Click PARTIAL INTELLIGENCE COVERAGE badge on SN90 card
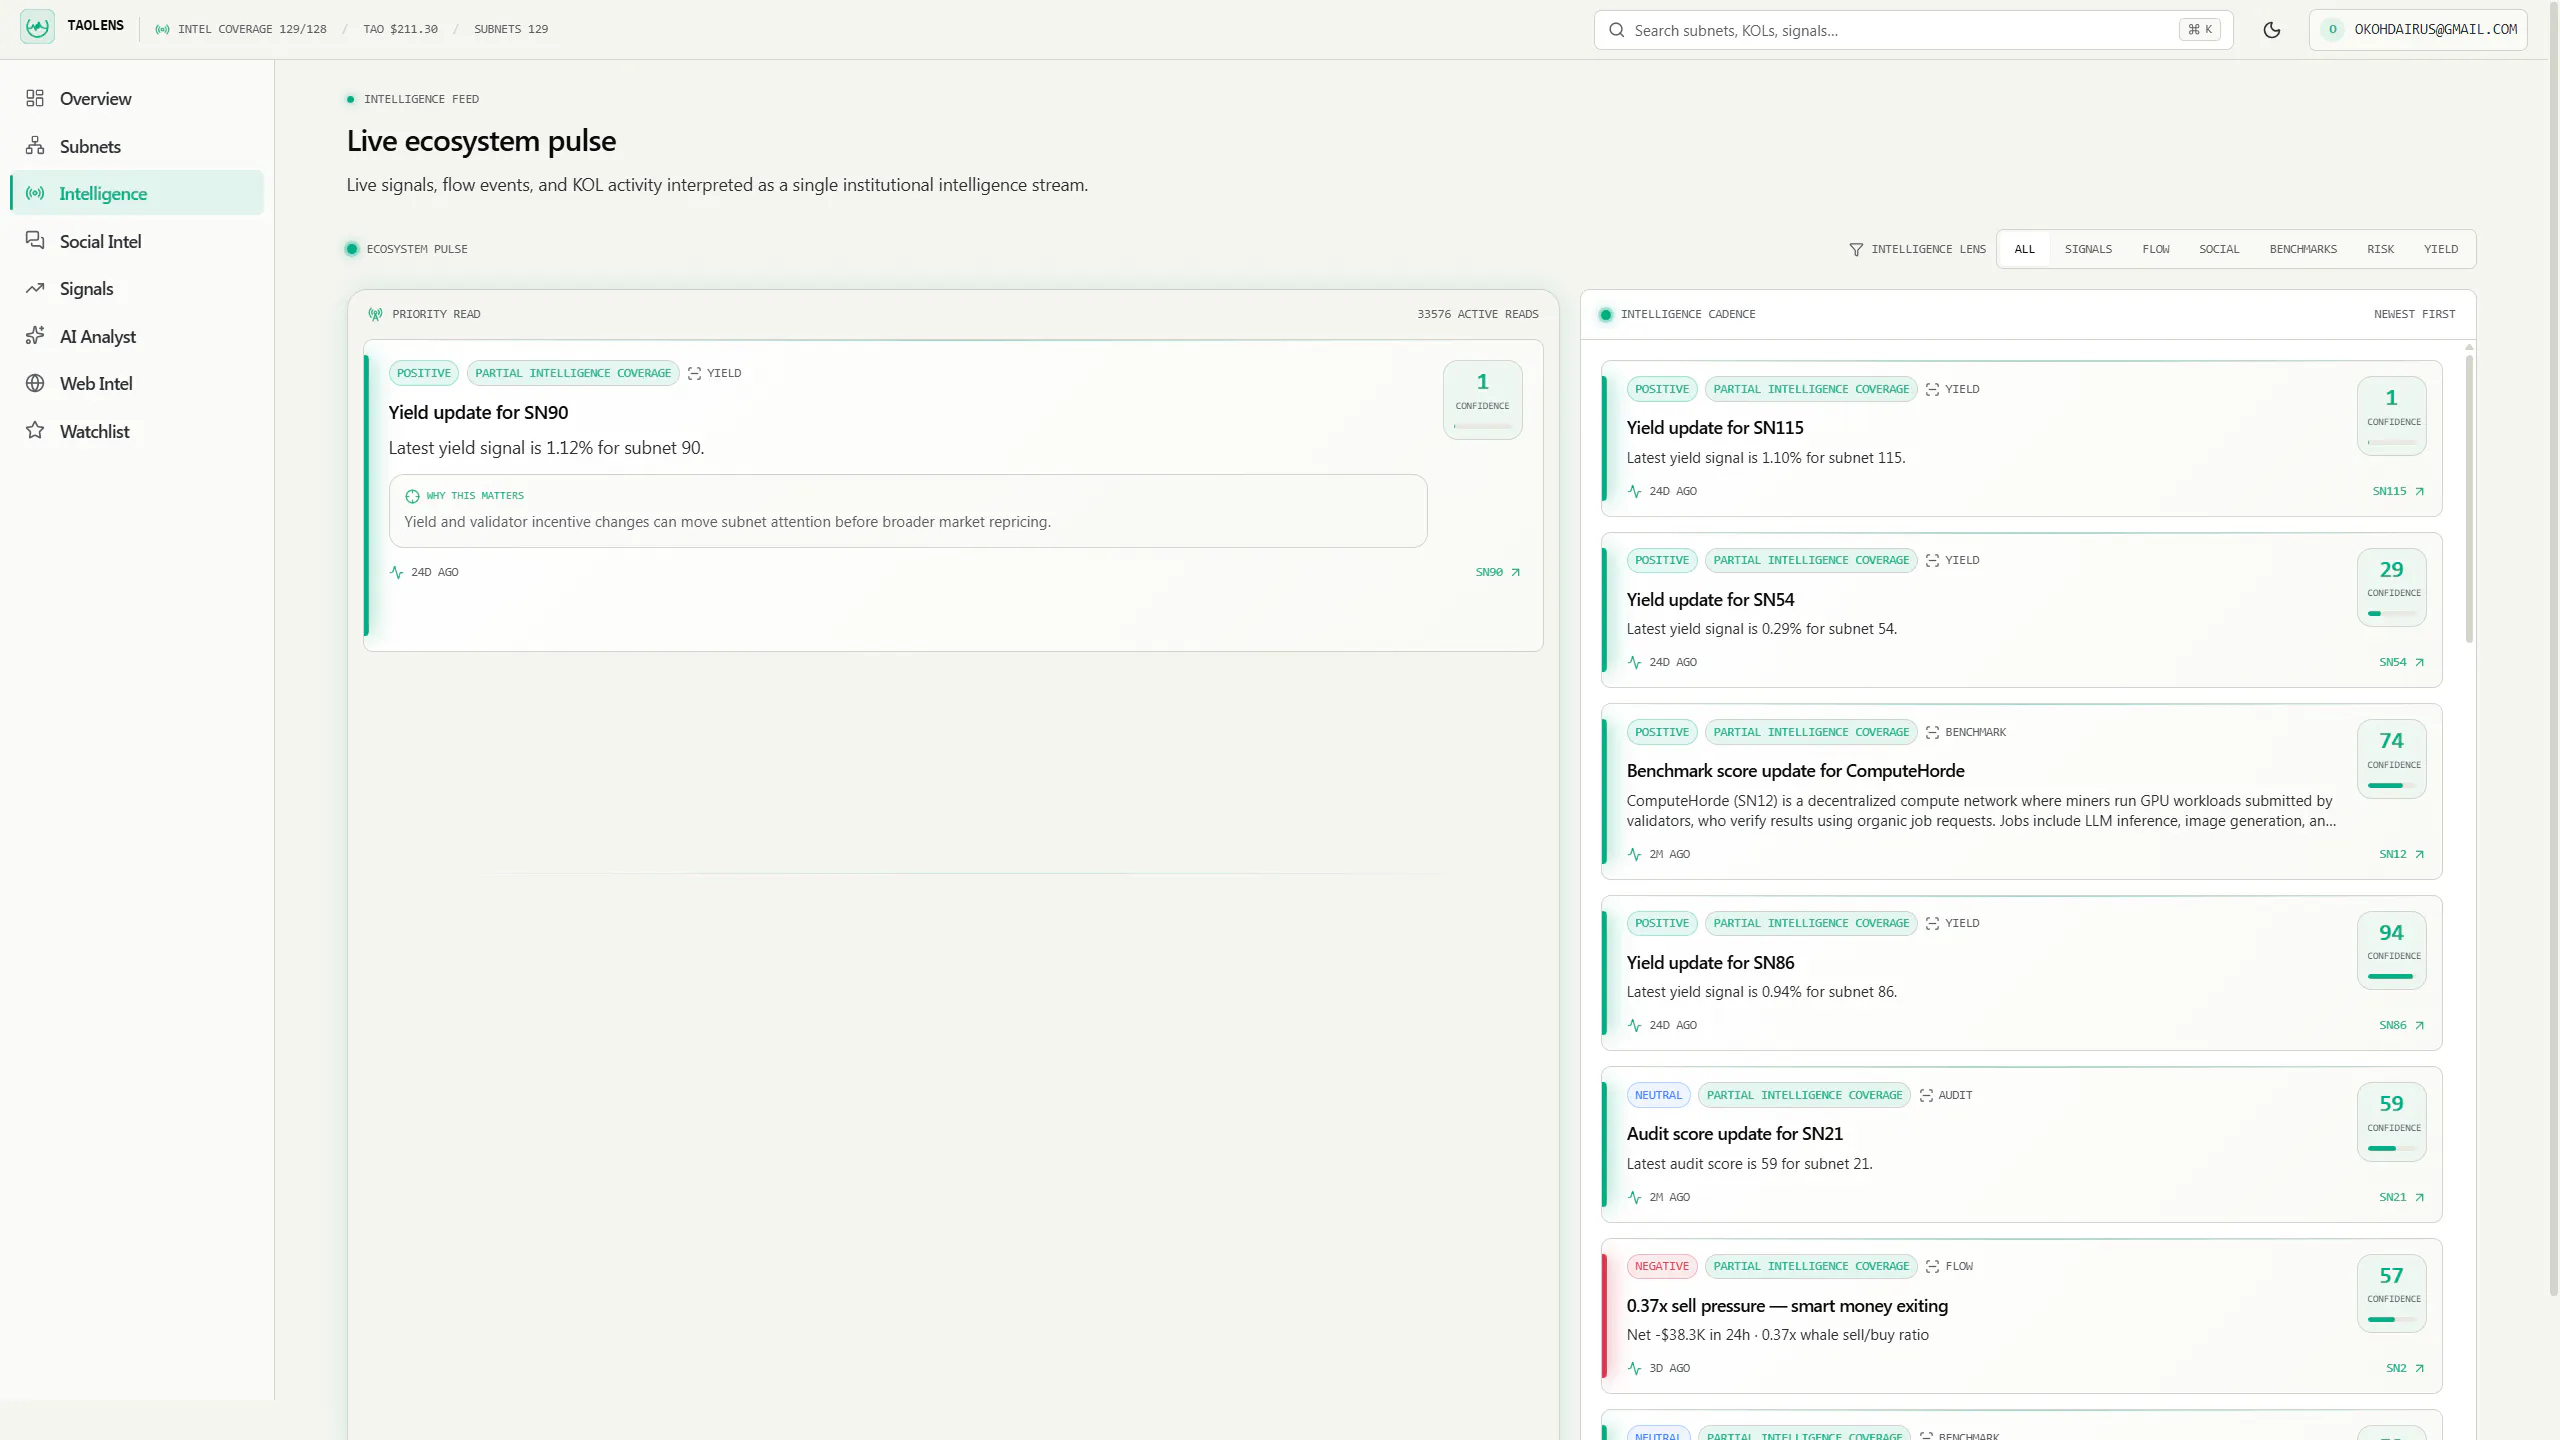 click(573, 373)
